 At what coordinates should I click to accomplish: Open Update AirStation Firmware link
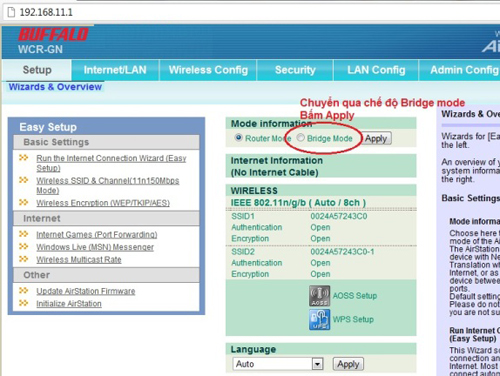86,291
